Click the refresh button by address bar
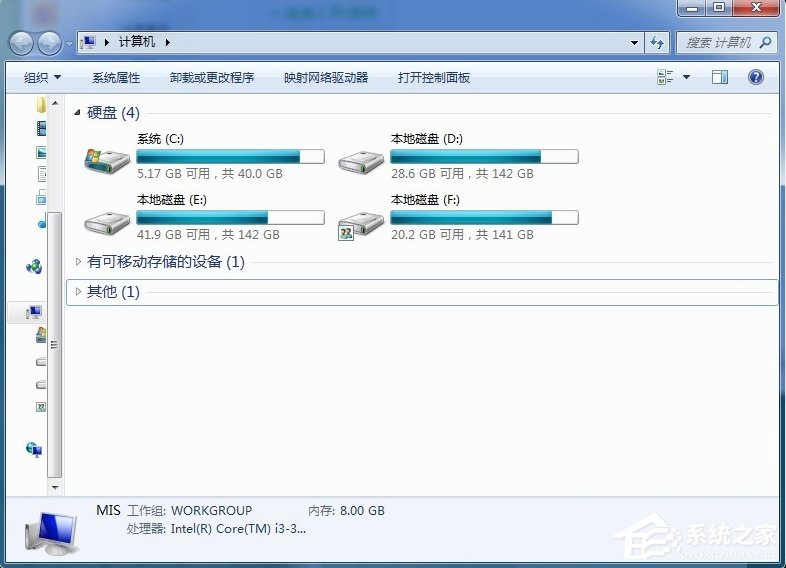Viewport: 786px width, 568px height. 657,43
